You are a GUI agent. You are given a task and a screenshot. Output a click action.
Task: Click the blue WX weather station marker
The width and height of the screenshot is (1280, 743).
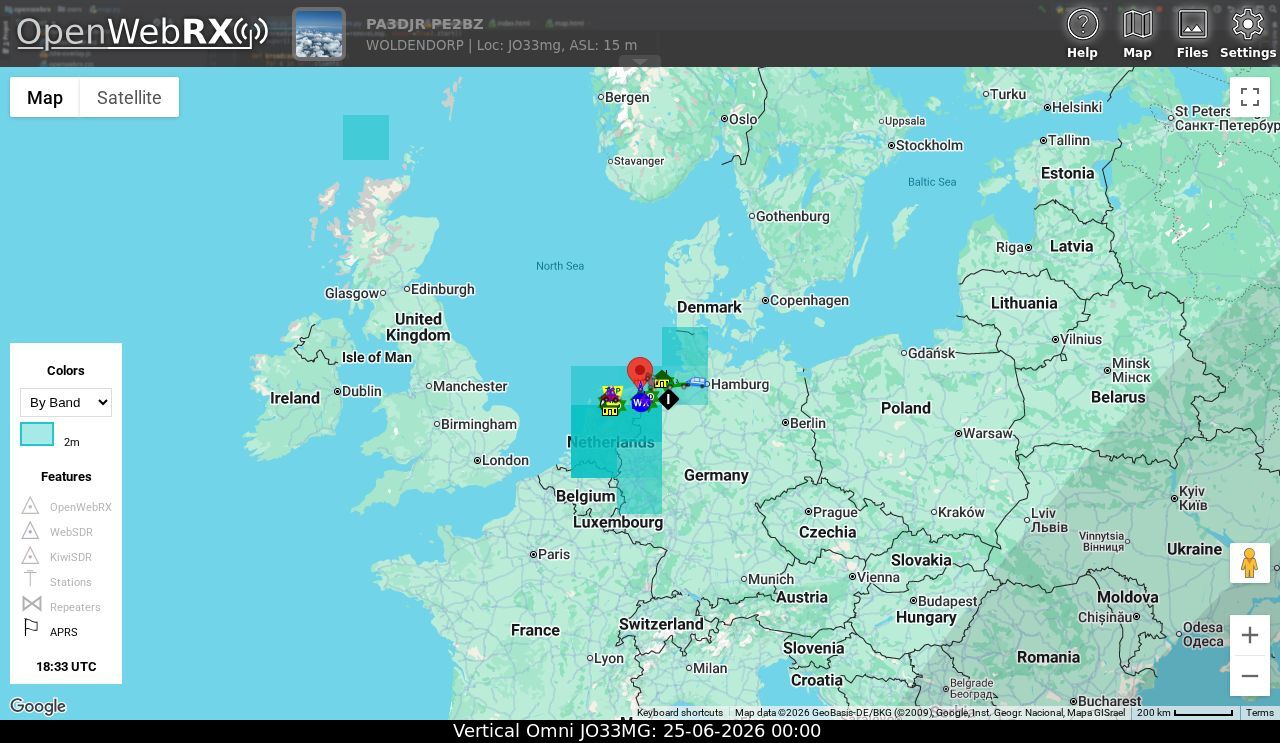tap(640, 402)
